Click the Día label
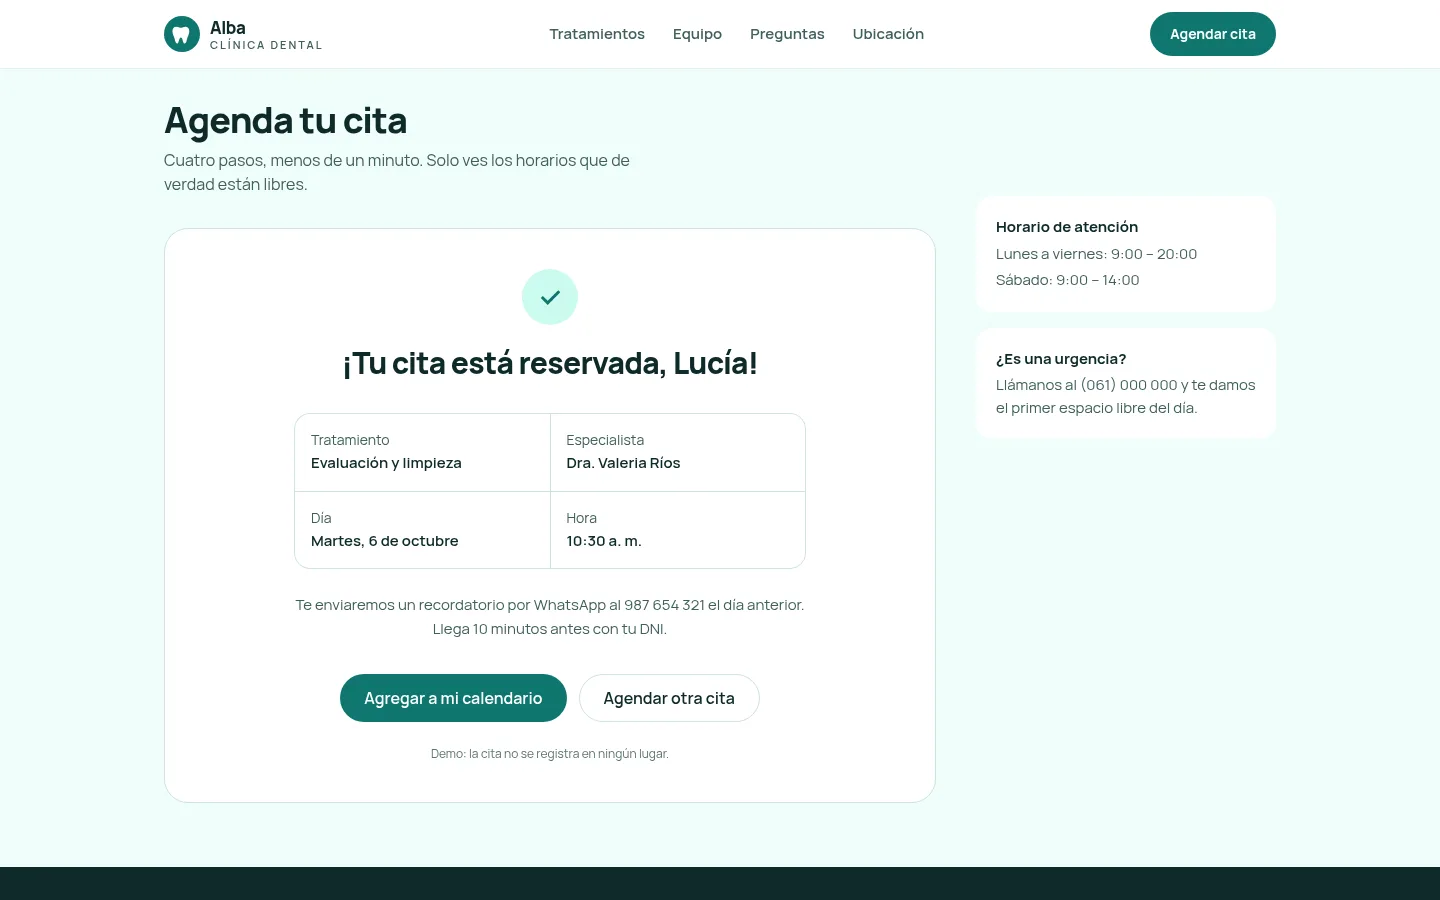This screenshot has height=900, width=1440. point(321,518)
